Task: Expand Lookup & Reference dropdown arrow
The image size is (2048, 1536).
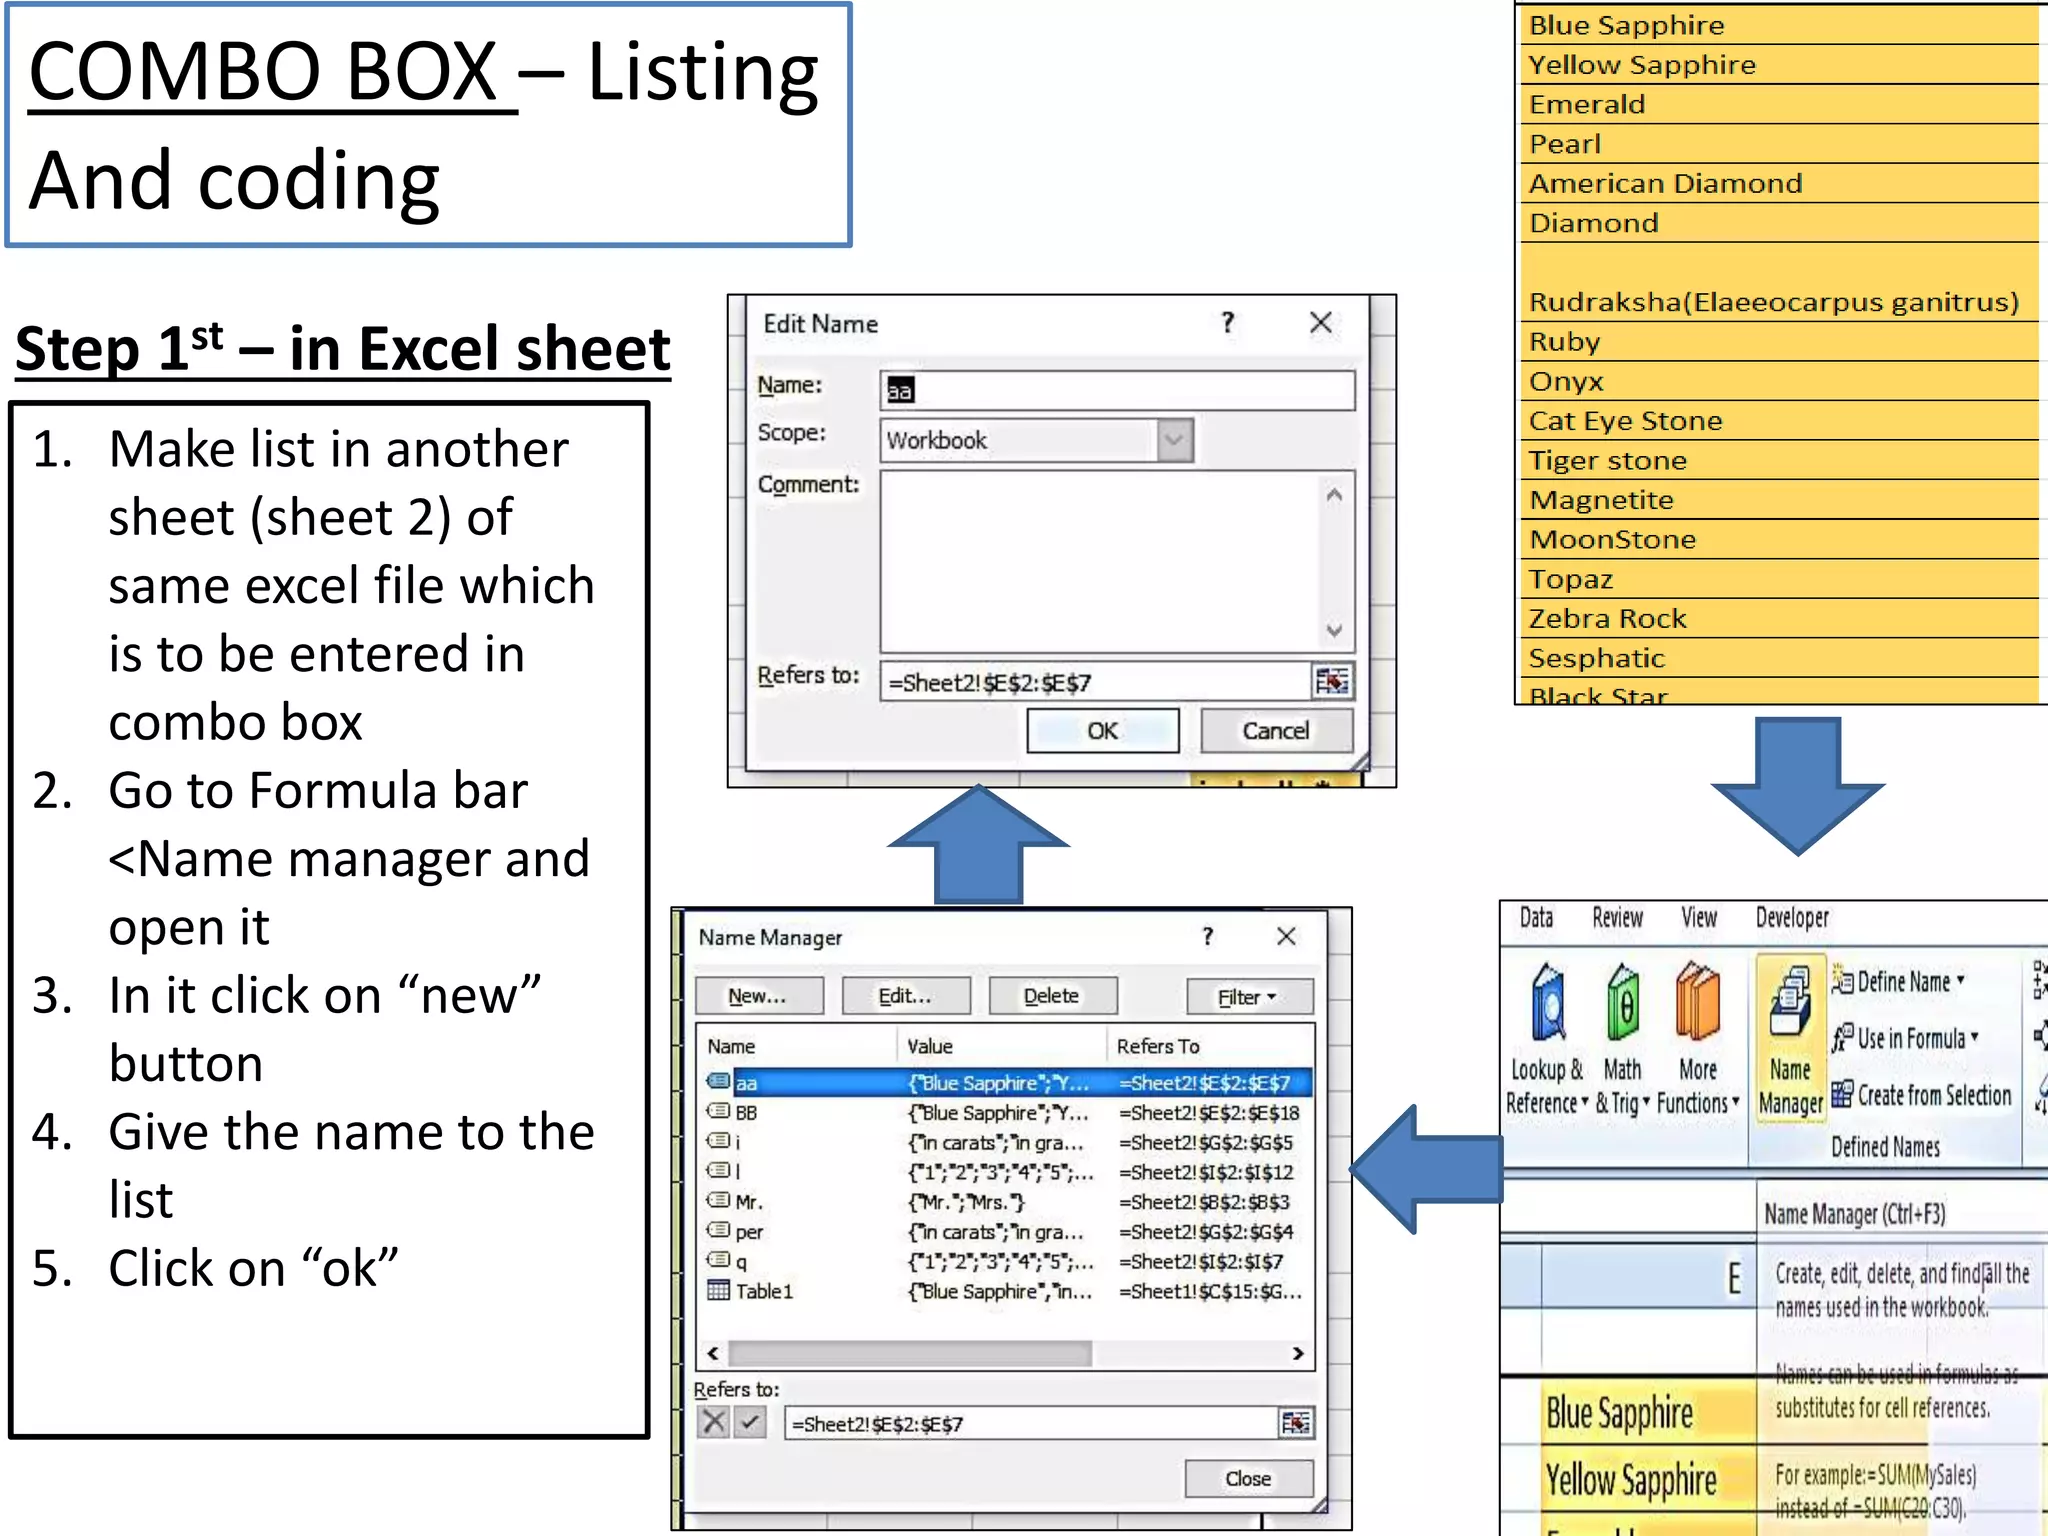Action: tap(1585, 1103)
